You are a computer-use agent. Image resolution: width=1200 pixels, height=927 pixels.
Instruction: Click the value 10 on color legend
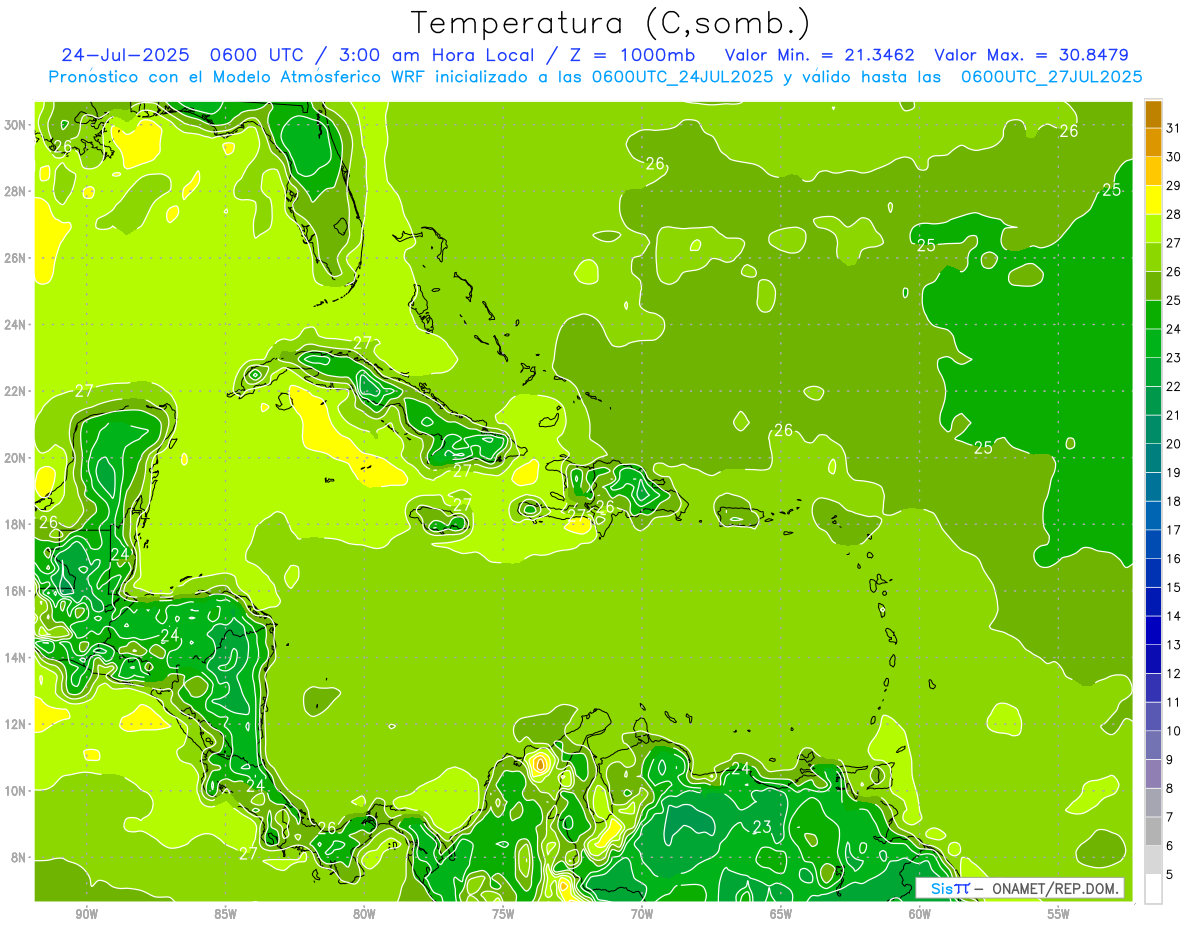(x=1174, y=730)
